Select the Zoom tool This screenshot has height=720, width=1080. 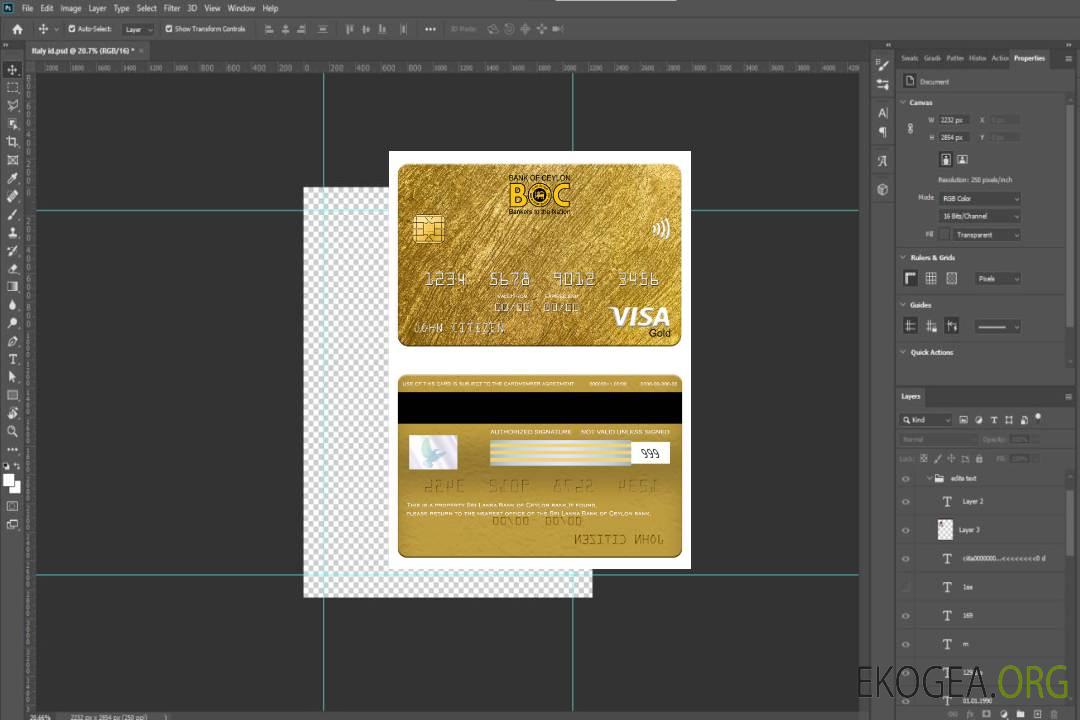click(x=12, y=431)
